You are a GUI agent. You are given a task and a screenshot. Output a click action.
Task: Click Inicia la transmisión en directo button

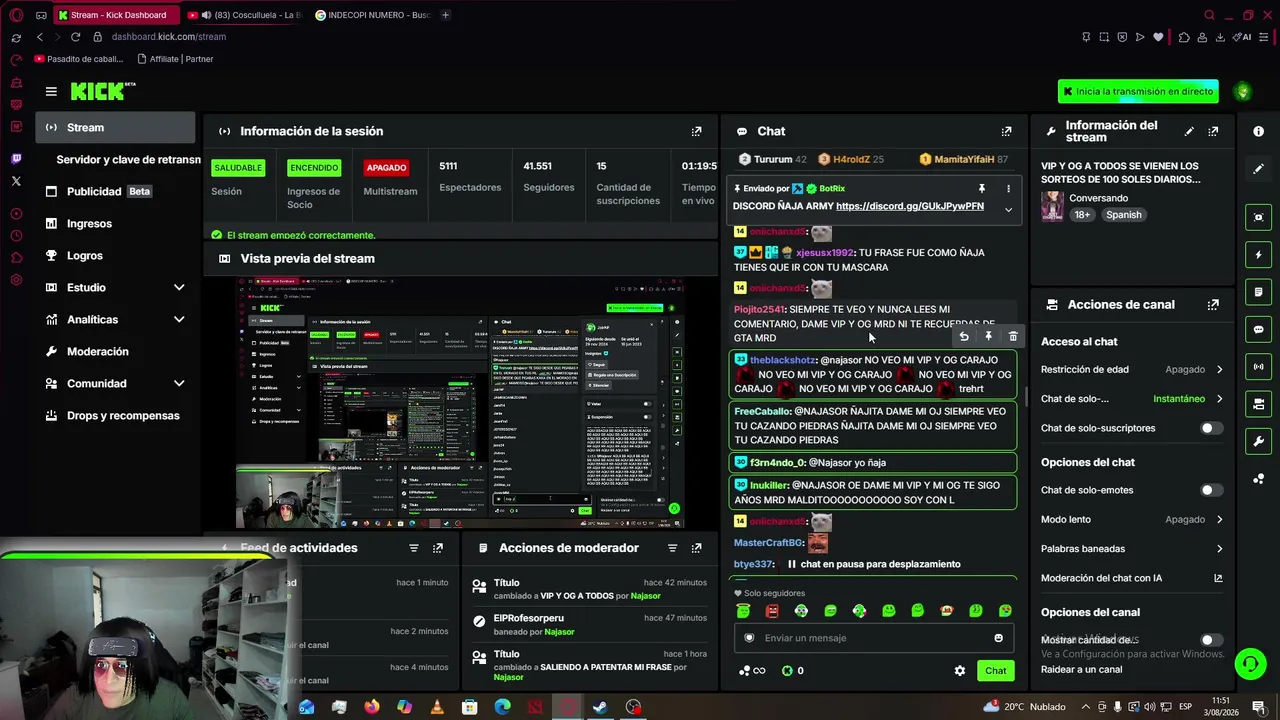tap(1138, 91)
